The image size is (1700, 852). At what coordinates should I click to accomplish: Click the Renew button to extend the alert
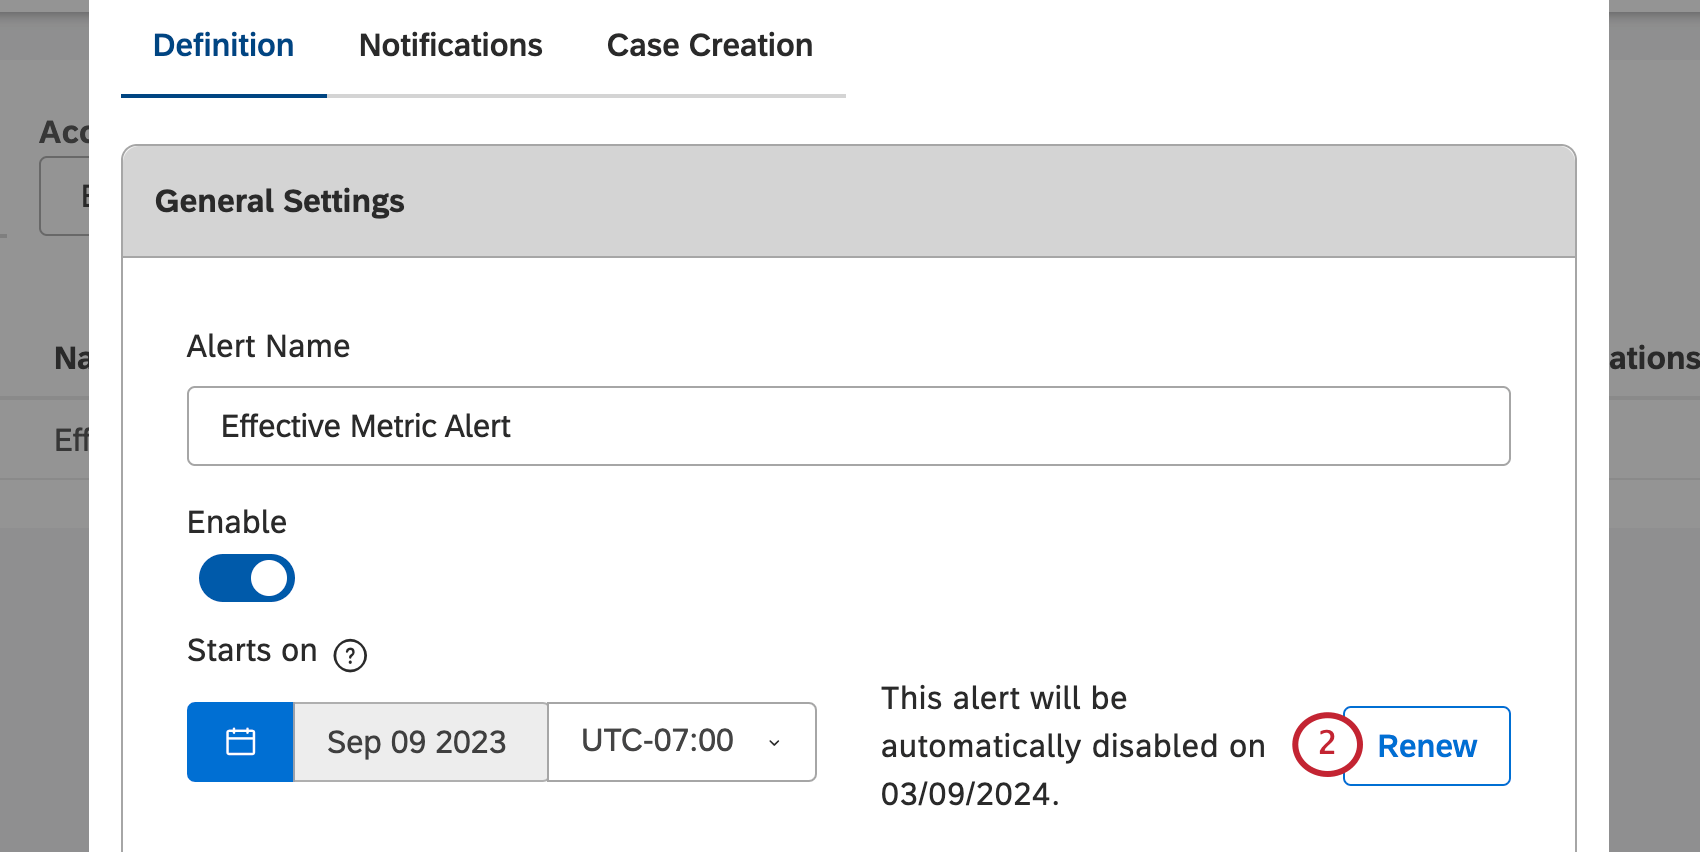(x=1426, y=745)
